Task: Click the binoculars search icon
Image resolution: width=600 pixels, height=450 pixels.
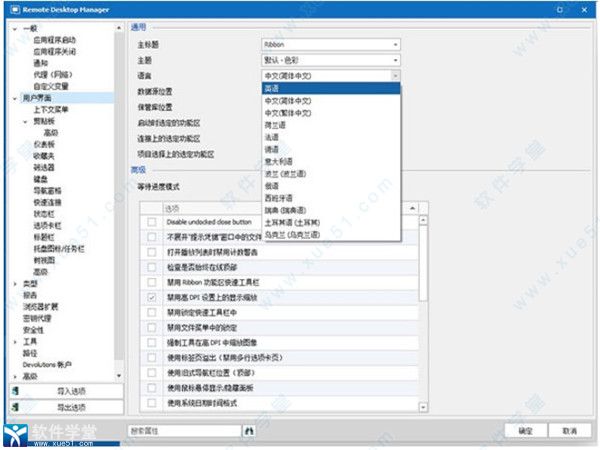Action: tap(249, 431)
